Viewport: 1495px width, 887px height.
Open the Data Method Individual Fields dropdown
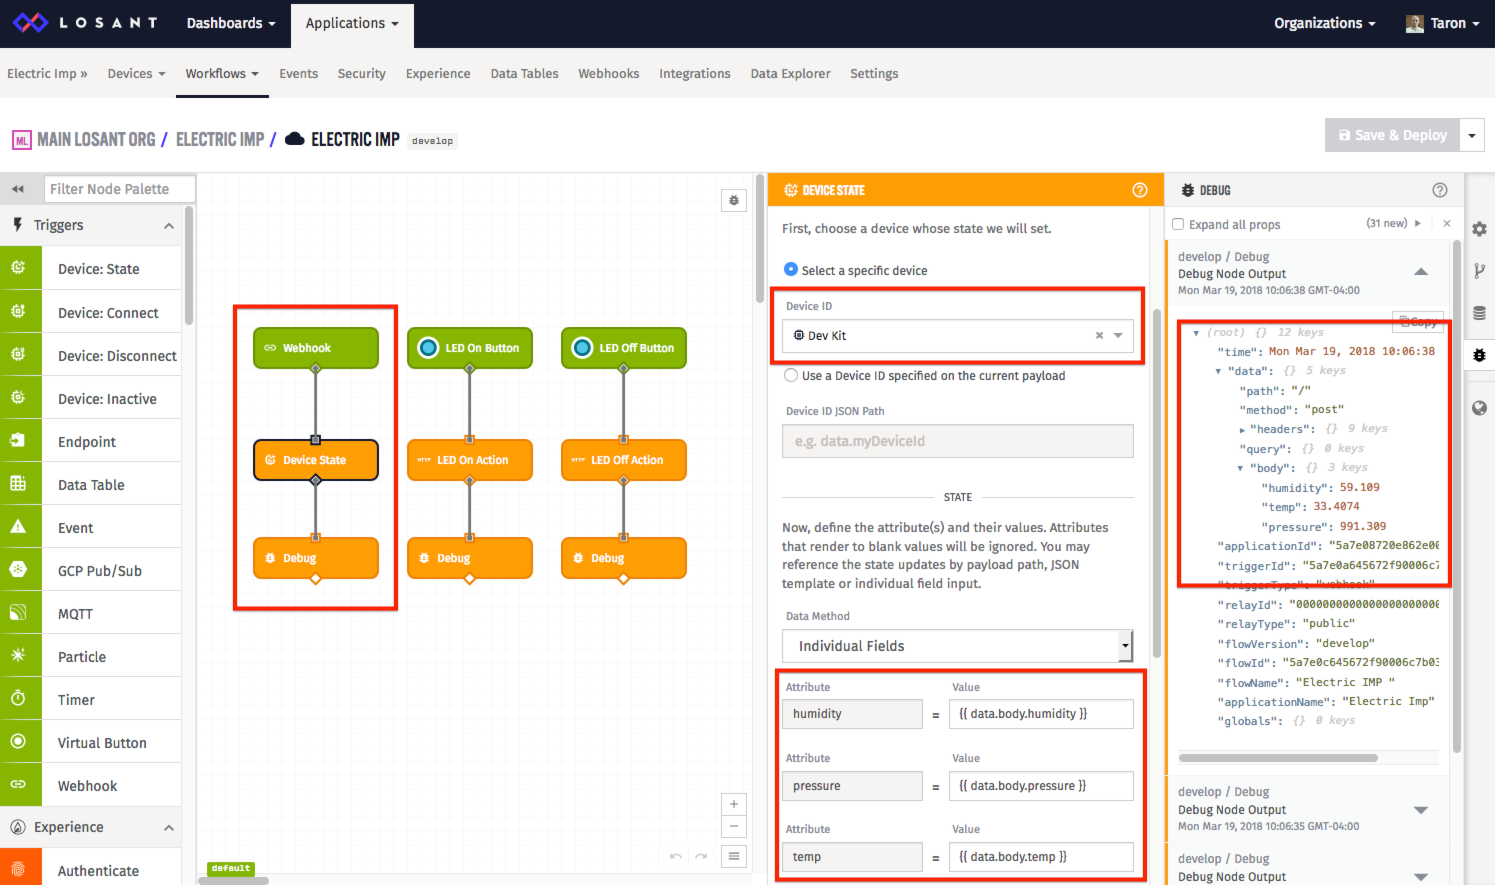click(x=957, y=646)
